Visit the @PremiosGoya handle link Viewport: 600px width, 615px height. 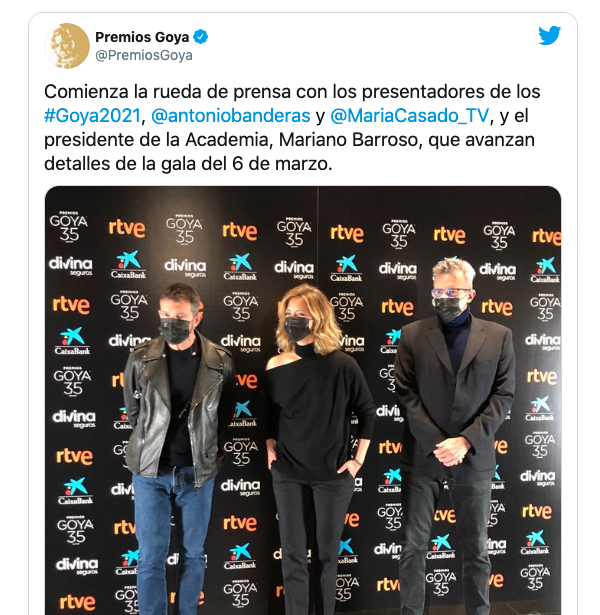[x=144, y=55]
